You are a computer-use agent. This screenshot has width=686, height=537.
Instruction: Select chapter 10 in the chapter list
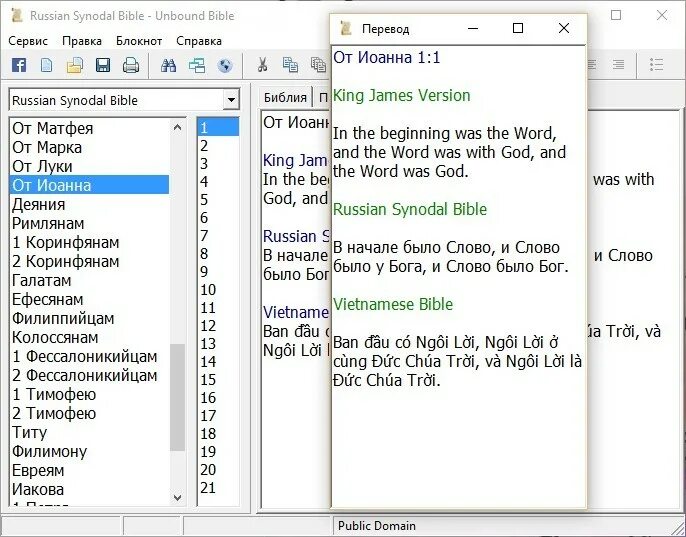(218, 289)
